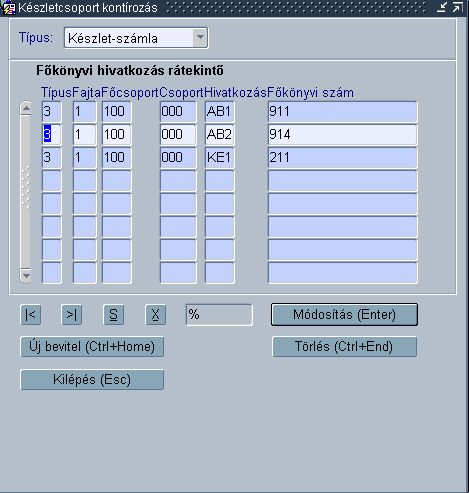Viewport: 469px width, 493px height.
Task: Click the Főkönyvi szám field containing 914
Action: (x=343, y=134)
